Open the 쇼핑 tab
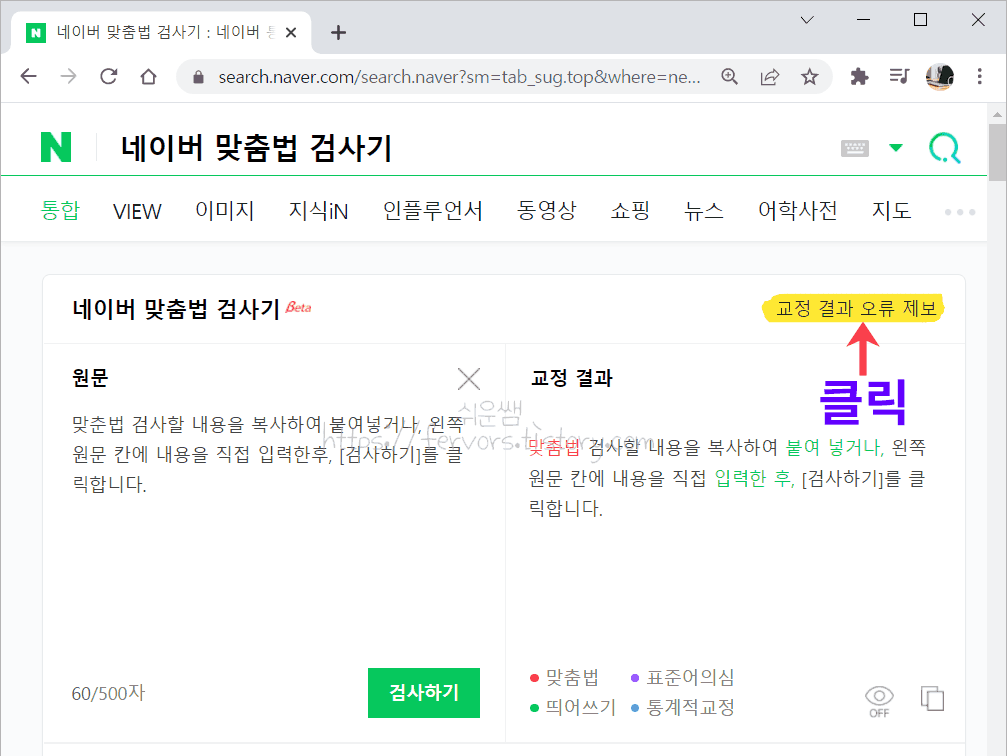This screenshot has width=1007, height=756. 630,210
